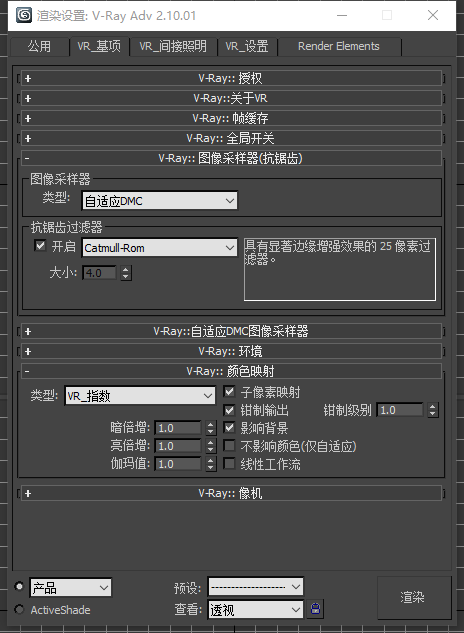Viewport: 464px width, 633px height.
Task: Open the Render Elements tab
Action: [x=339, y=46]
